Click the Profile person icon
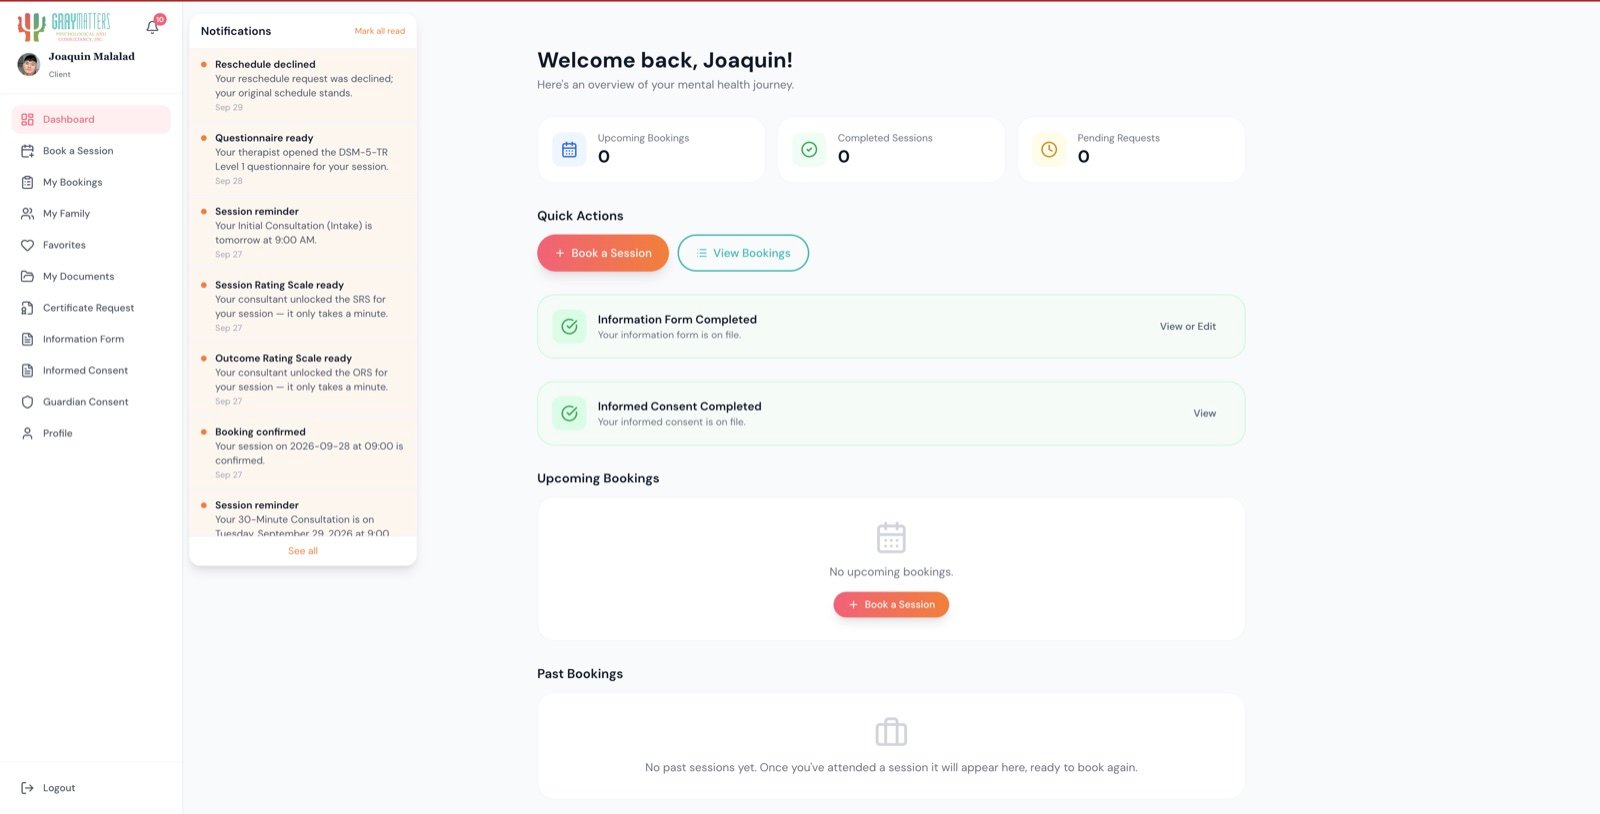Image resolution: width=1600 pixels, height=814 pixels. click(27, 433)
